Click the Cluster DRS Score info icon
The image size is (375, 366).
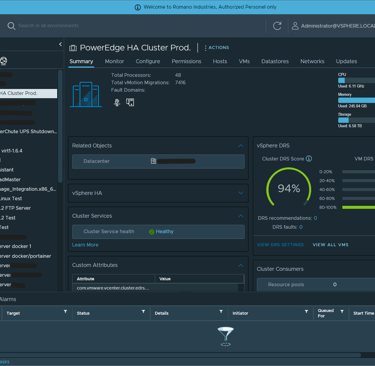309,159
